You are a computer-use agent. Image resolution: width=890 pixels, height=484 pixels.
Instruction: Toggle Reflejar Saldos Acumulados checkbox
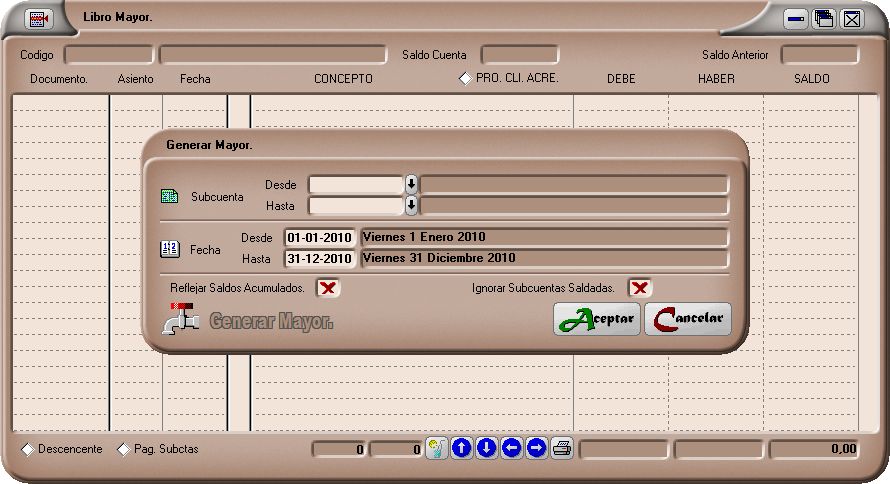coord(327,288)
